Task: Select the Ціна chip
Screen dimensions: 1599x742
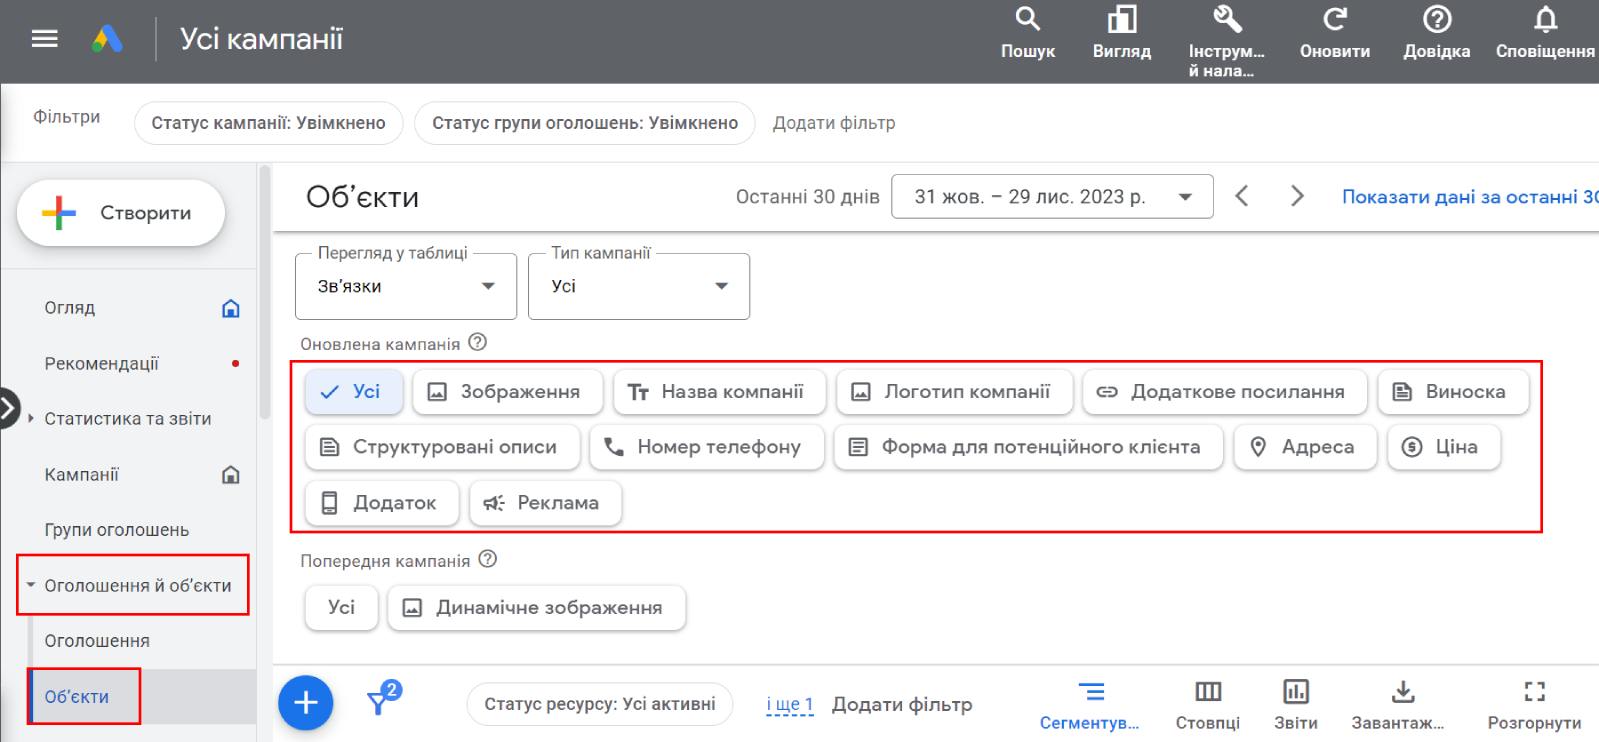Action: pos(1444,447)
